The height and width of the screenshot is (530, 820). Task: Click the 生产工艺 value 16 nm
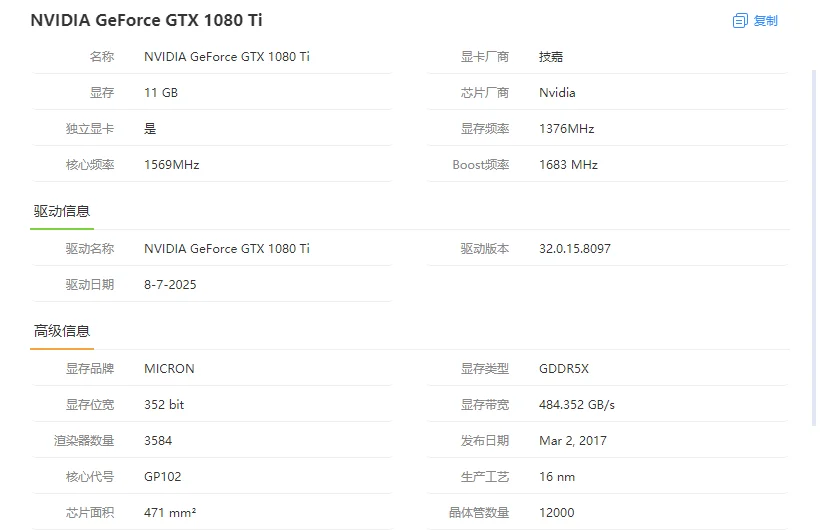pos(556,477)
